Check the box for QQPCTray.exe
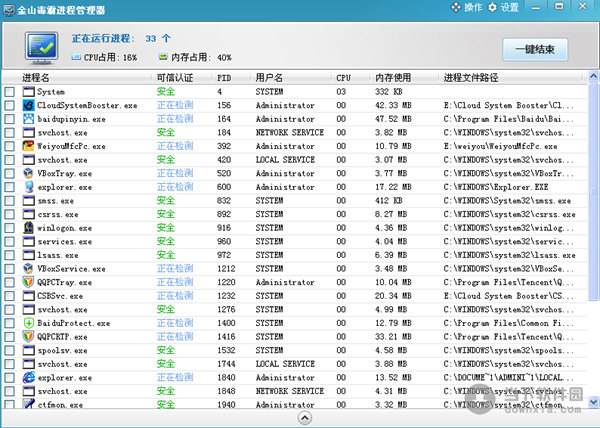The width and height of the screenshot is (600, 428). tap(10, 282)
